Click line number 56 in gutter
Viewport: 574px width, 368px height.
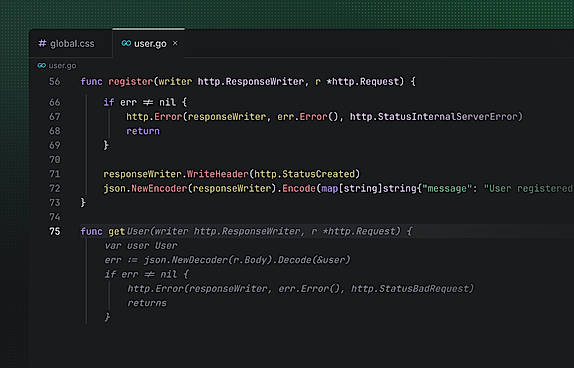coord(55,81)
